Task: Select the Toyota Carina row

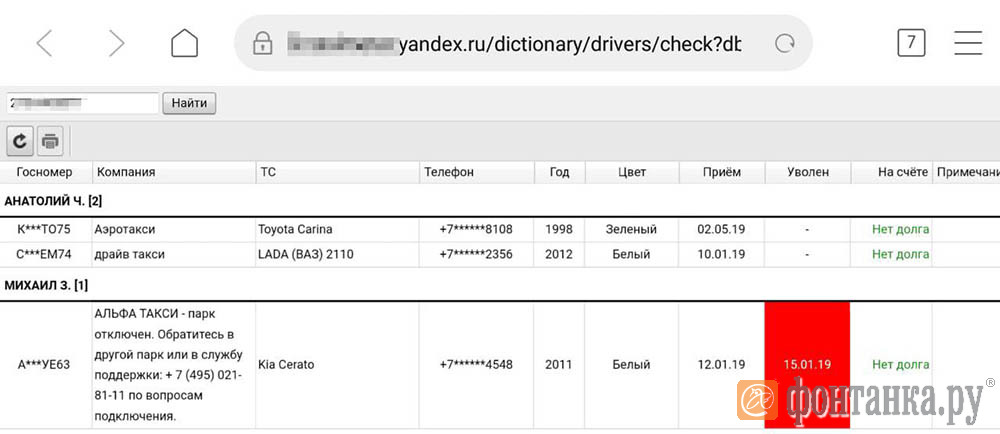Action: click(500, 229)
